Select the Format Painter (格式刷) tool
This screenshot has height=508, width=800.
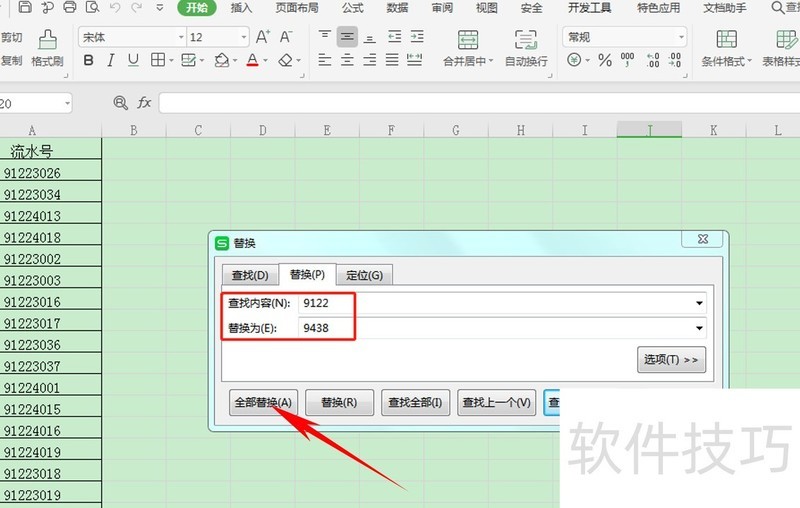(47, 48)
